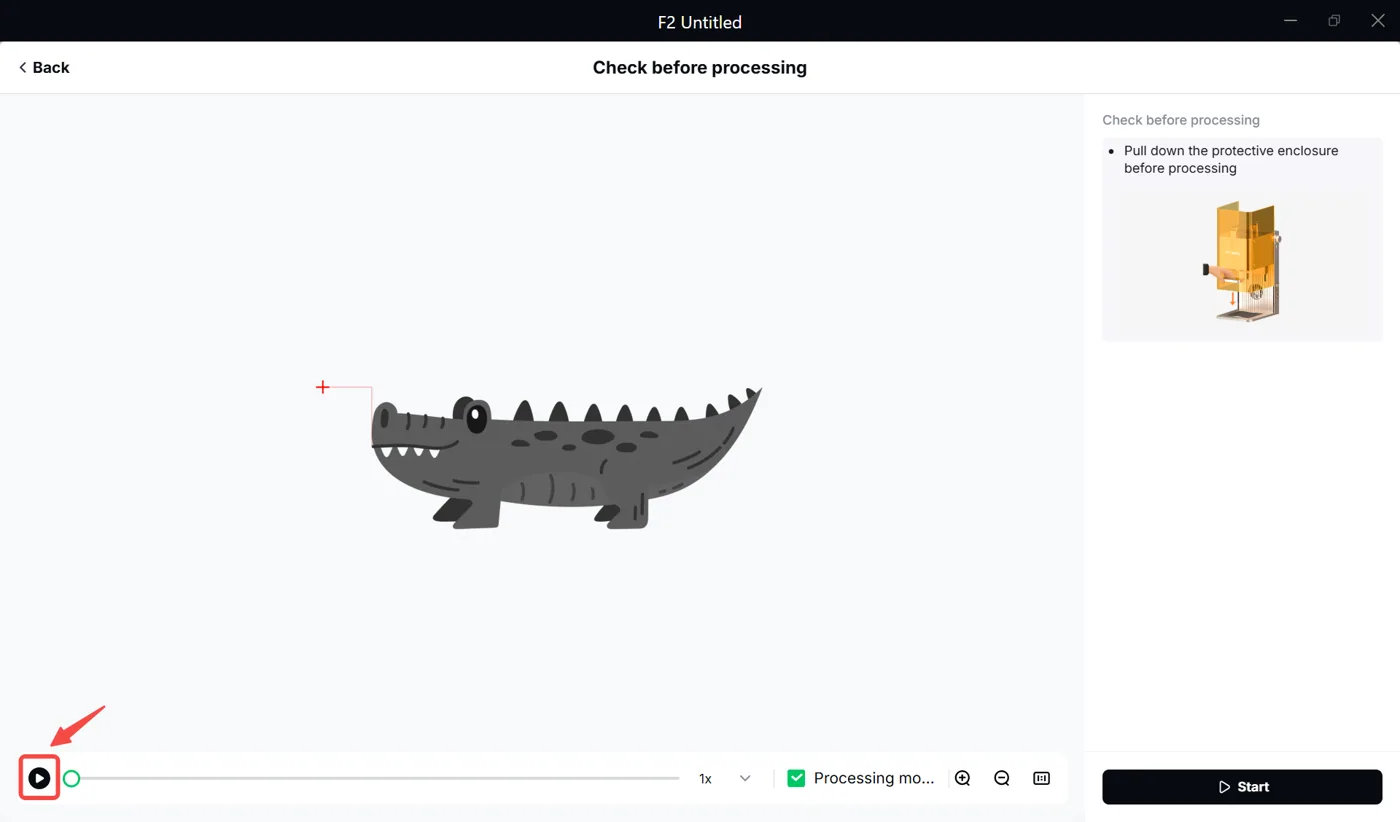Close the F2 Untitled window
Screen dimensions: 1400x822
(1378, 21)
